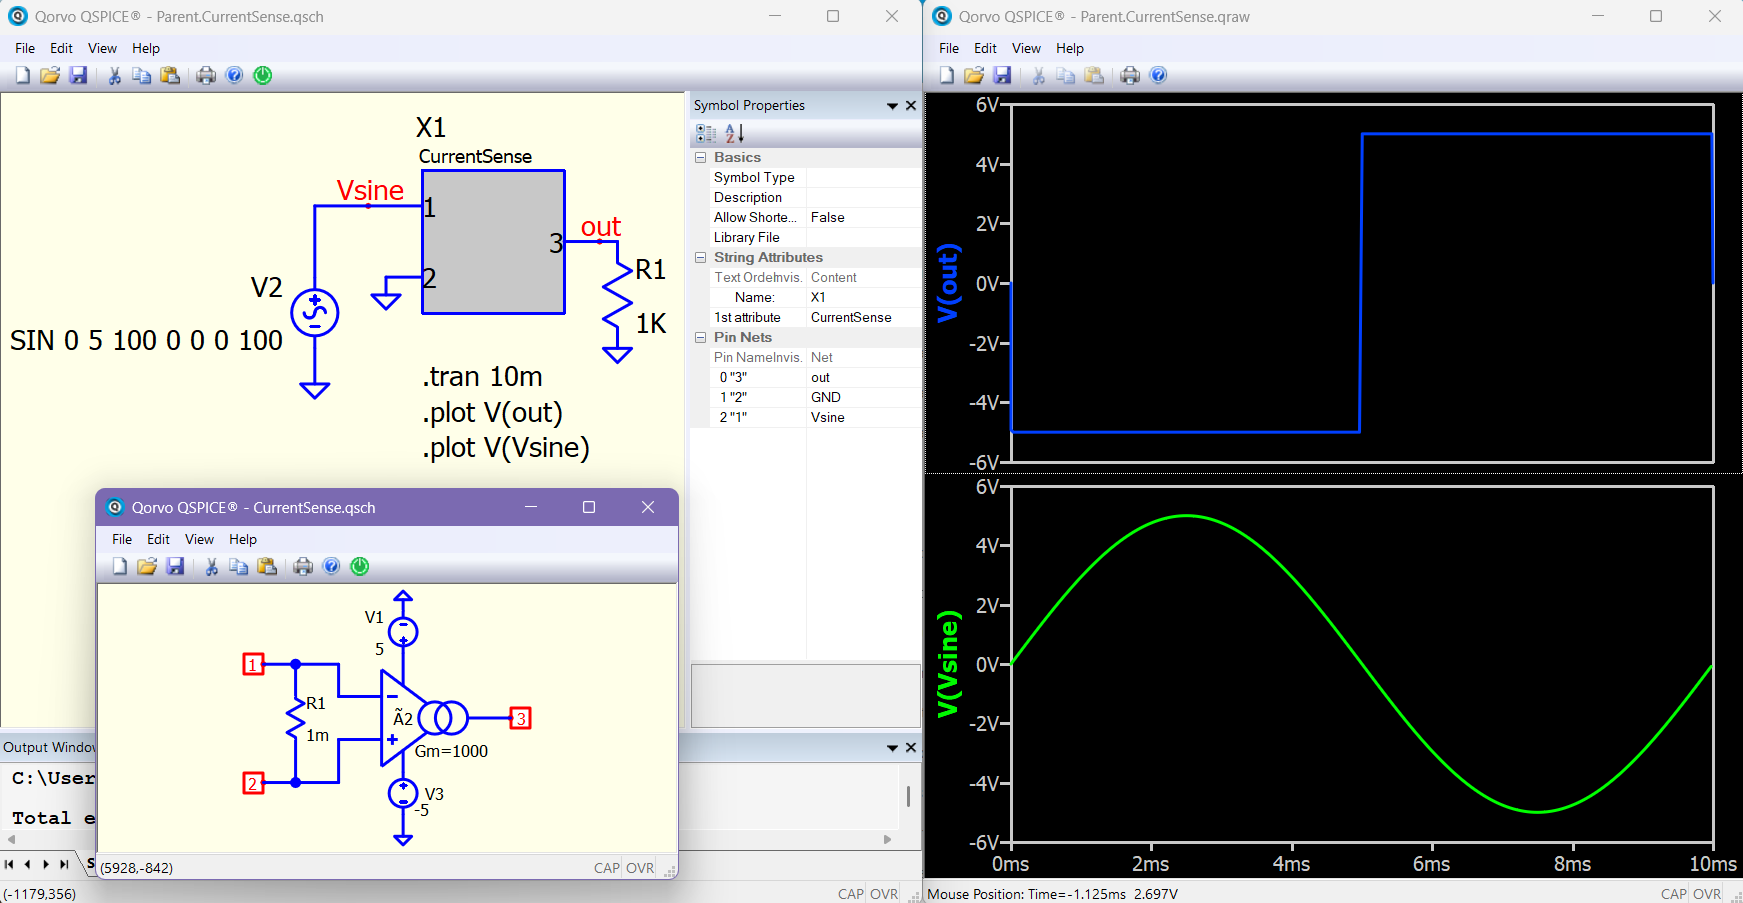This screenshot has height=903, width=1743.
Task: Collapse the Basics property group
Action: point(700,157)
